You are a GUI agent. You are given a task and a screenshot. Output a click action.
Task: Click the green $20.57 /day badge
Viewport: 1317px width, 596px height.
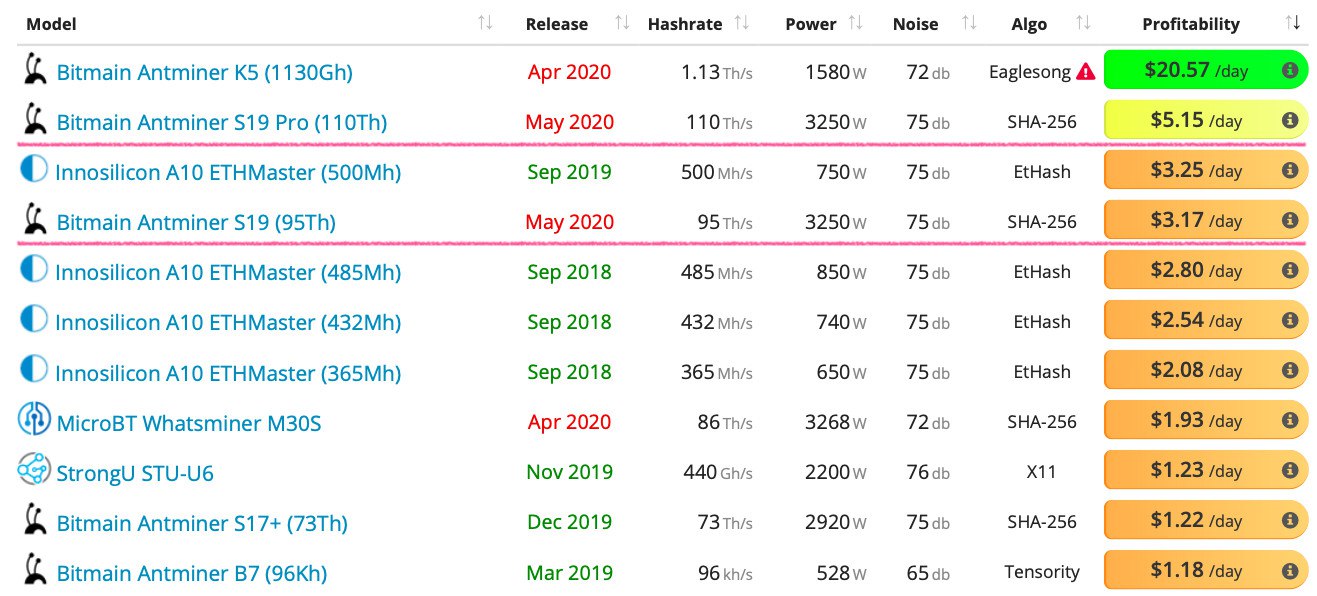point(1195,71)
